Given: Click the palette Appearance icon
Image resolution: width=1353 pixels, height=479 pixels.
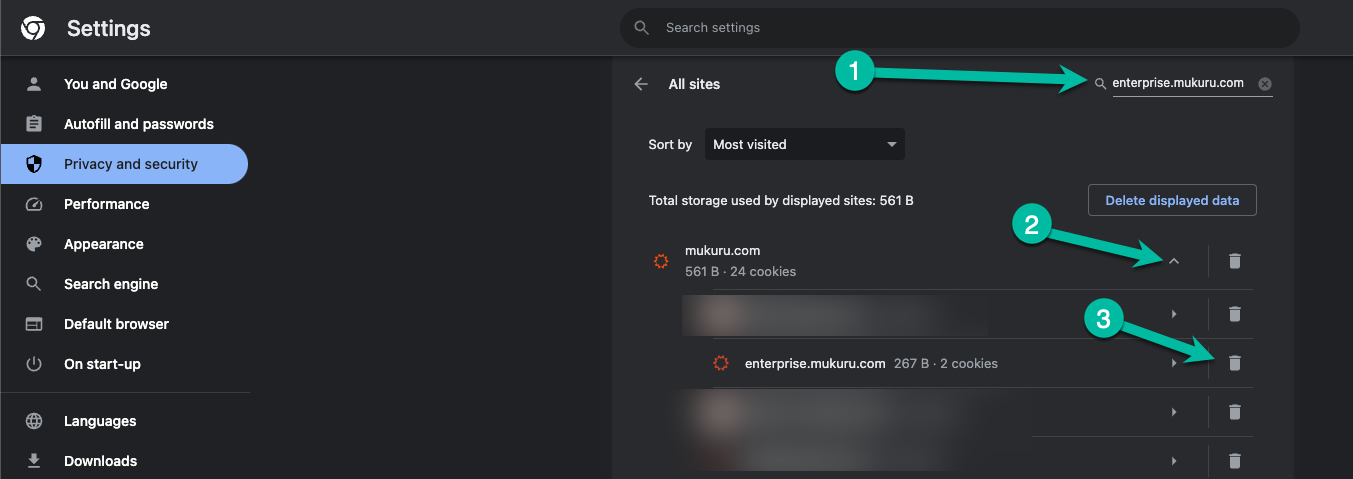Looking at the screenshot, I should click(34, 244).
